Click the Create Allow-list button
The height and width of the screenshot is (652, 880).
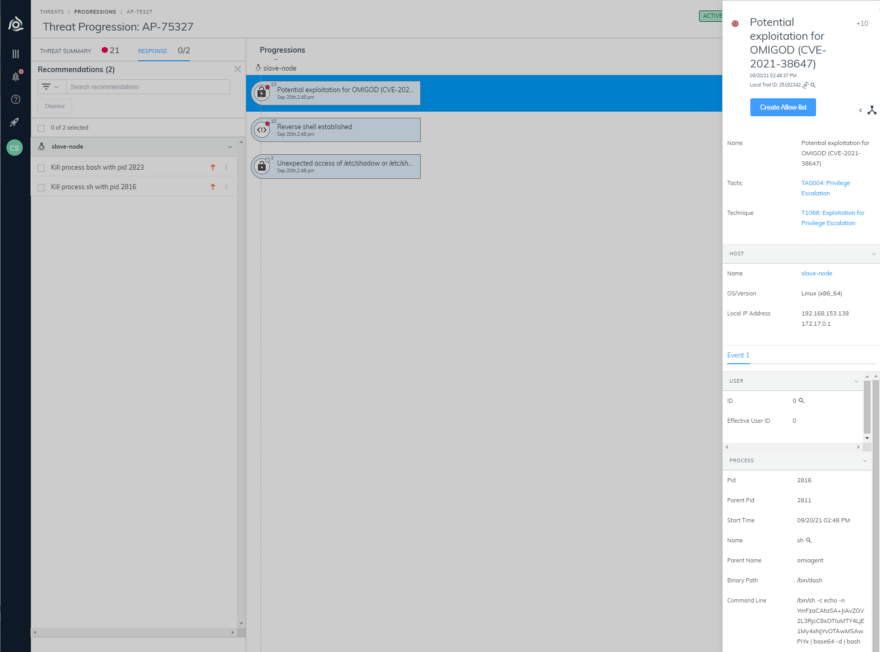(783, 107)
